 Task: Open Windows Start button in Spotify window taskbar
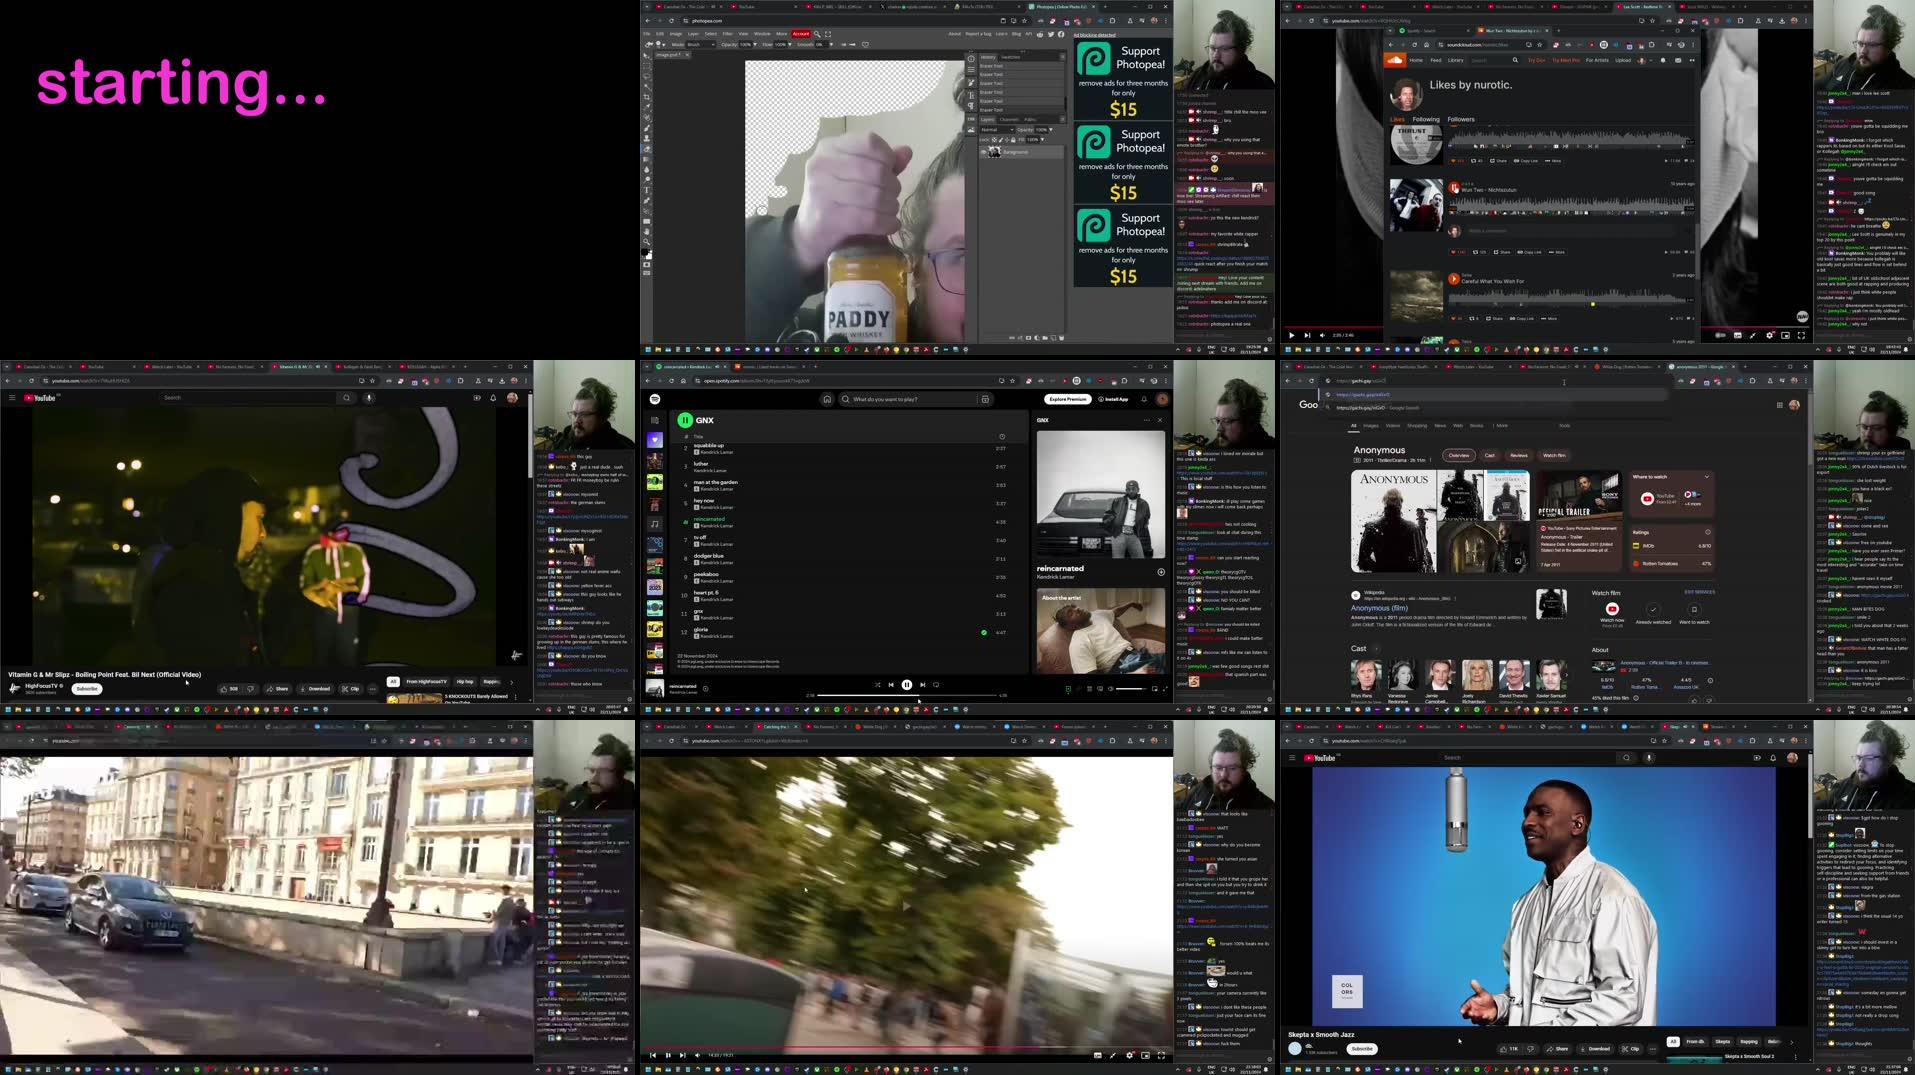click(647, 709)
